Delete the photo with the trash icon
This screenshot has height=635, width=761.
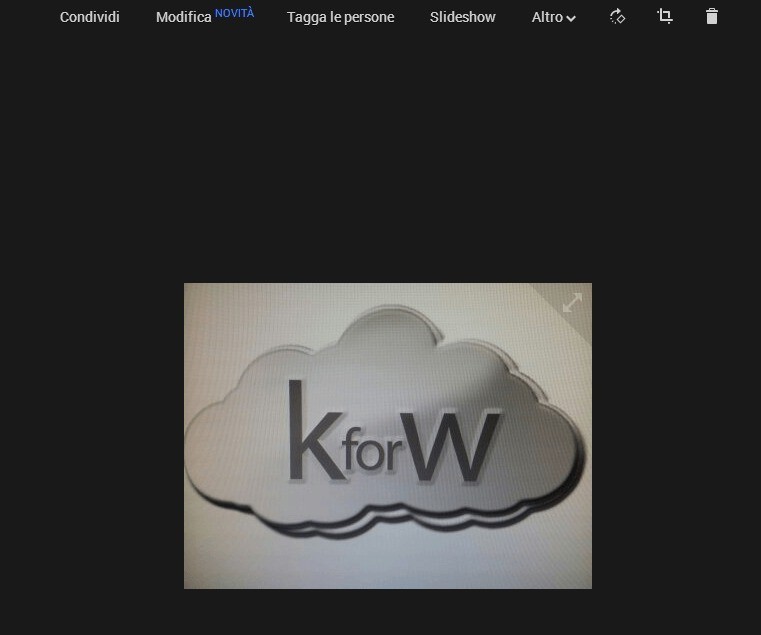(712, 16)
